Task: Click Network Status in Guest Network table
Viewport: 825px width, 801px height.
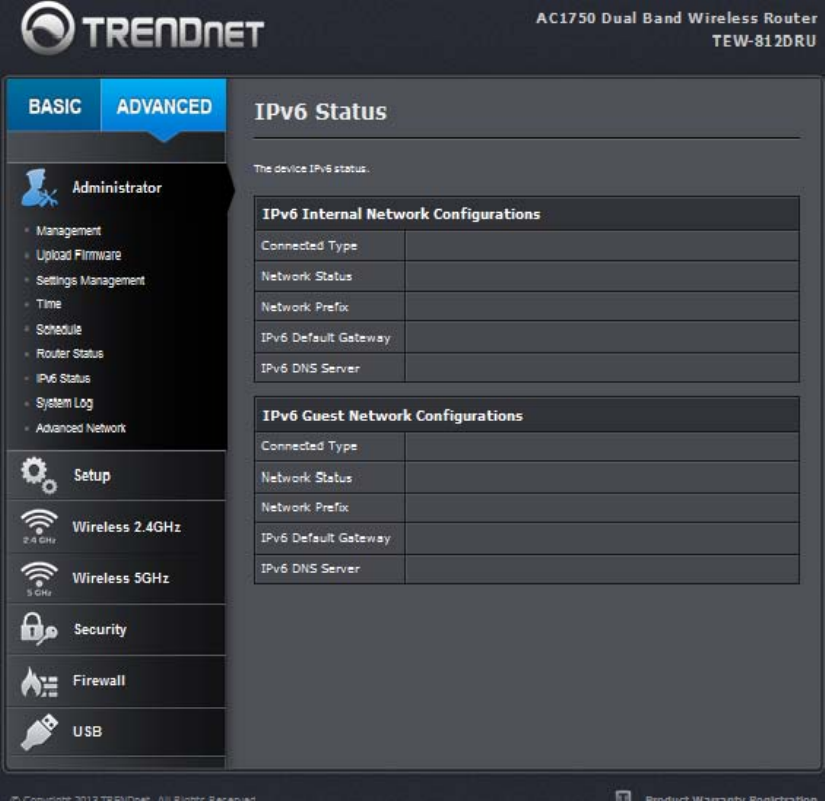Action: [x=306, y=478]
